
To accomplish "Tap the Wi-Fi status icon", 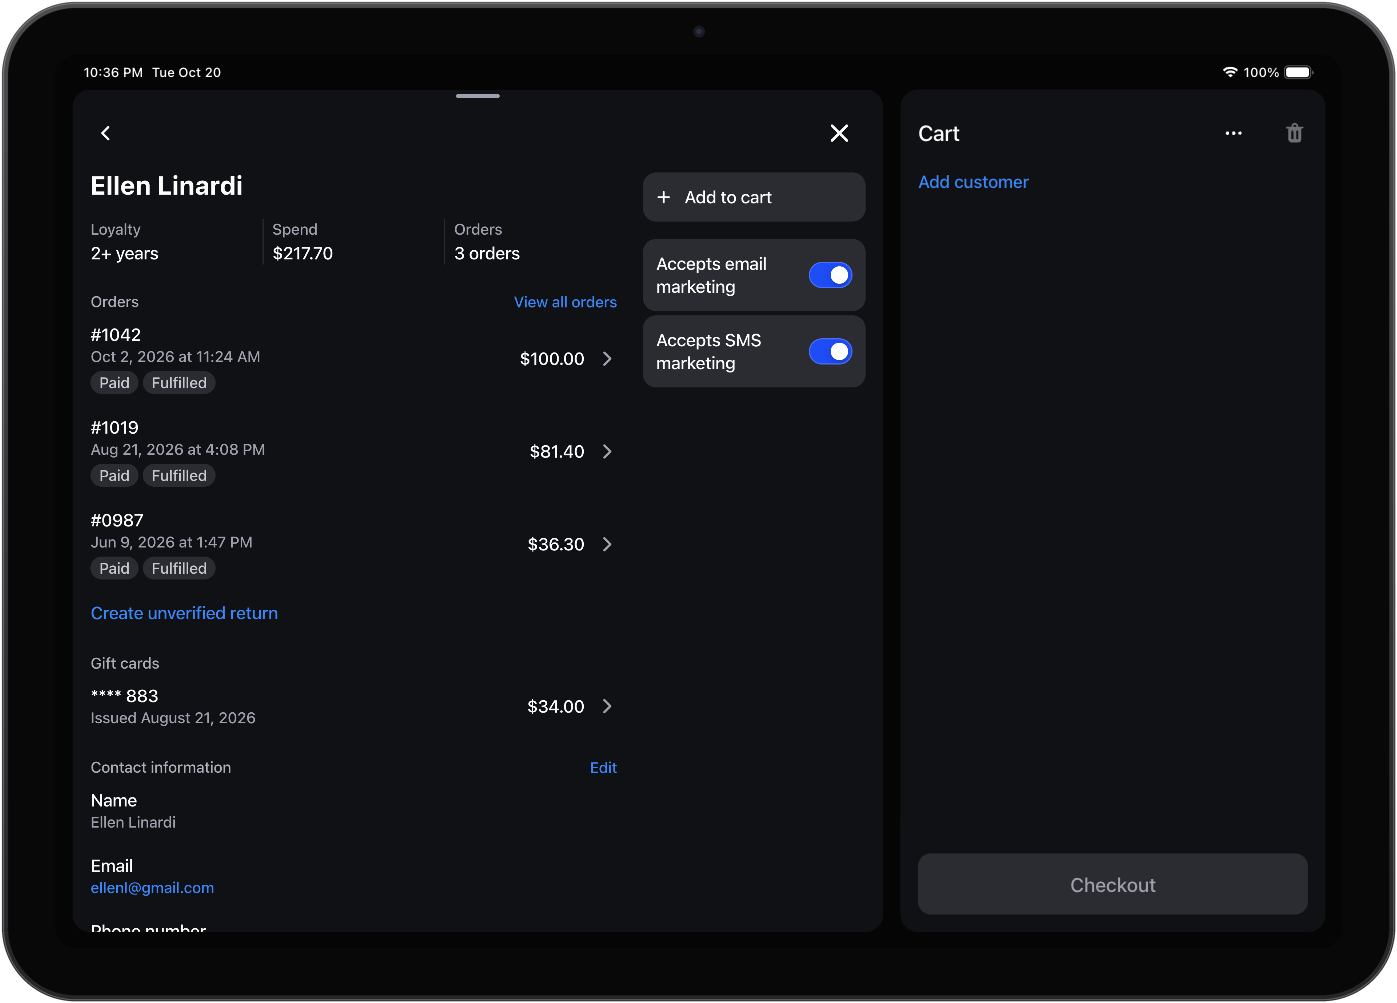I will click(x=1230, y=72).
